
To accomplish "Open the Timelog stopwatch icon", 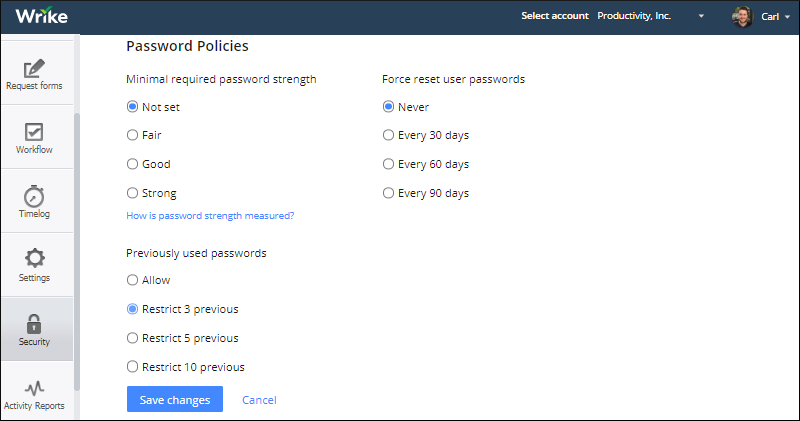I will tap(34, 196).
